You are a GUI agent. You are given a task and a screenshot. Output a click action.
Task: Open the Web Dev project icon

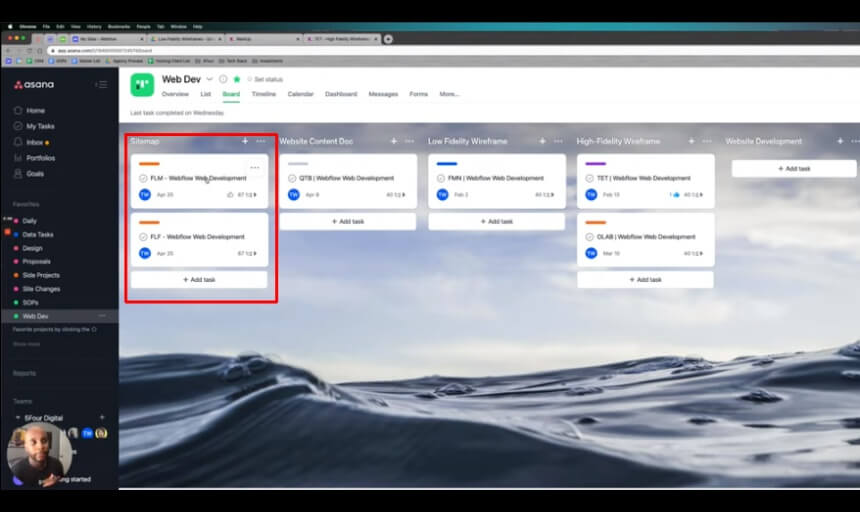tap(142, 85)
